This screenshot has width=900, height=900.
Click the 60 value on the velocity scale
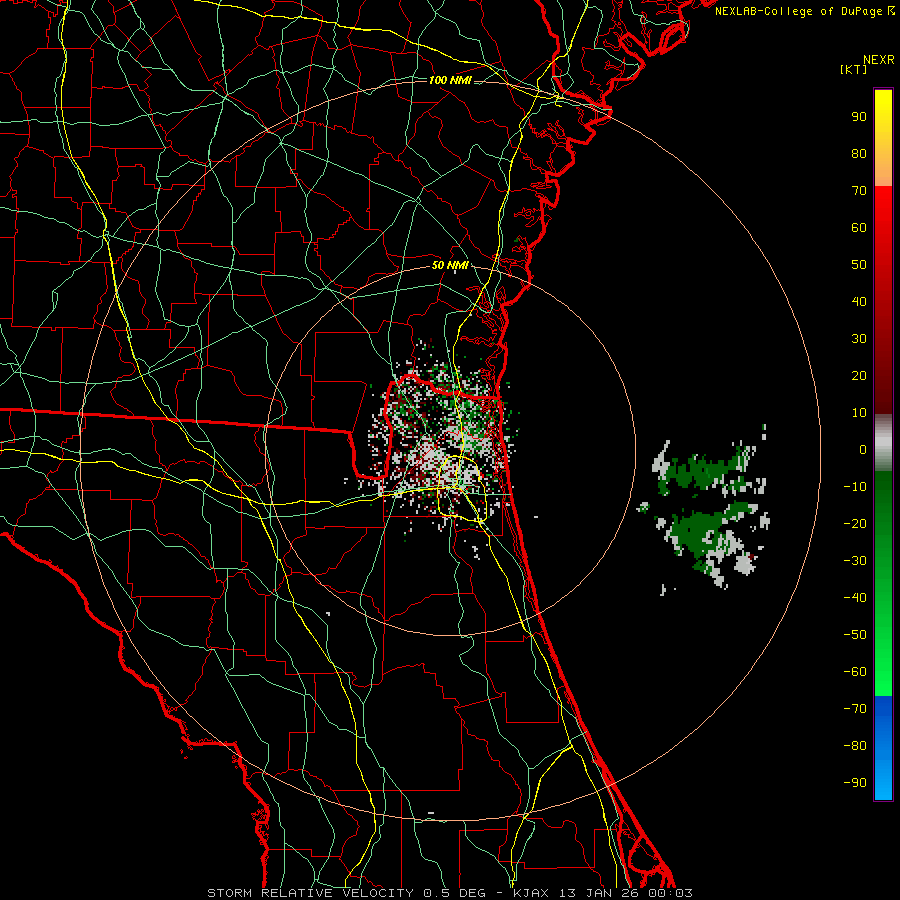click(x=859, y=227)
